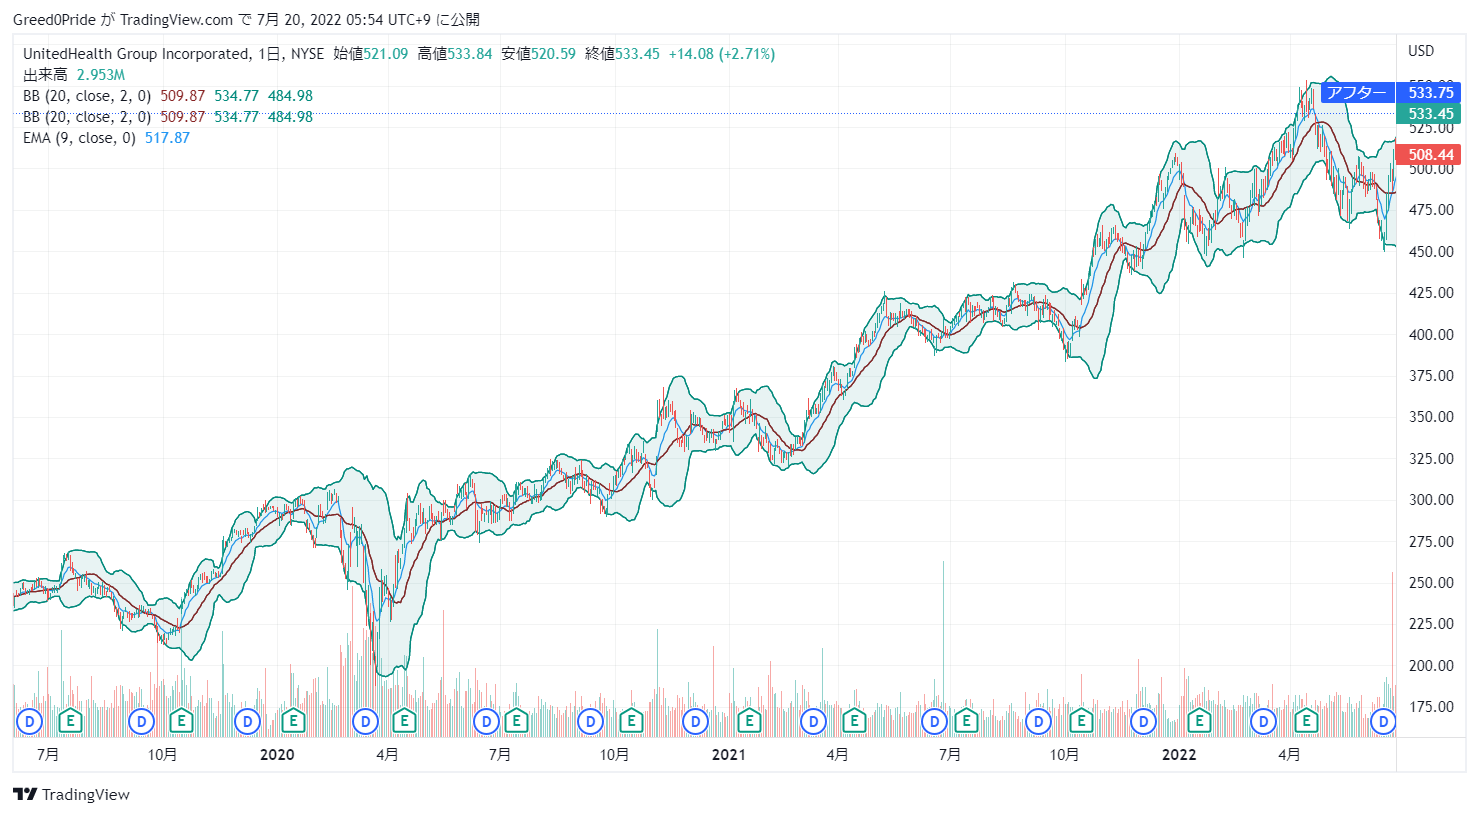Click the green 533.45 price tag
This screenshot has height=816, width=1479.
1431,114
